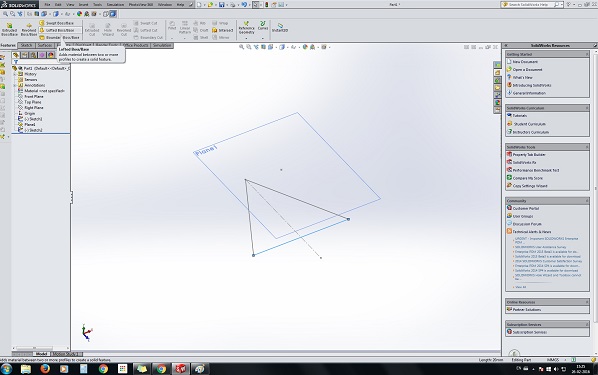
Task: Select Top Plane in feature tree
Action: point(33,102)
